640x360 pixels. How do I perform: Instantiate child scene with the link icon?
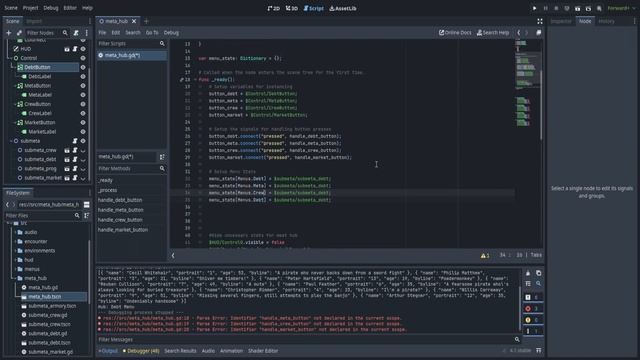19,33
